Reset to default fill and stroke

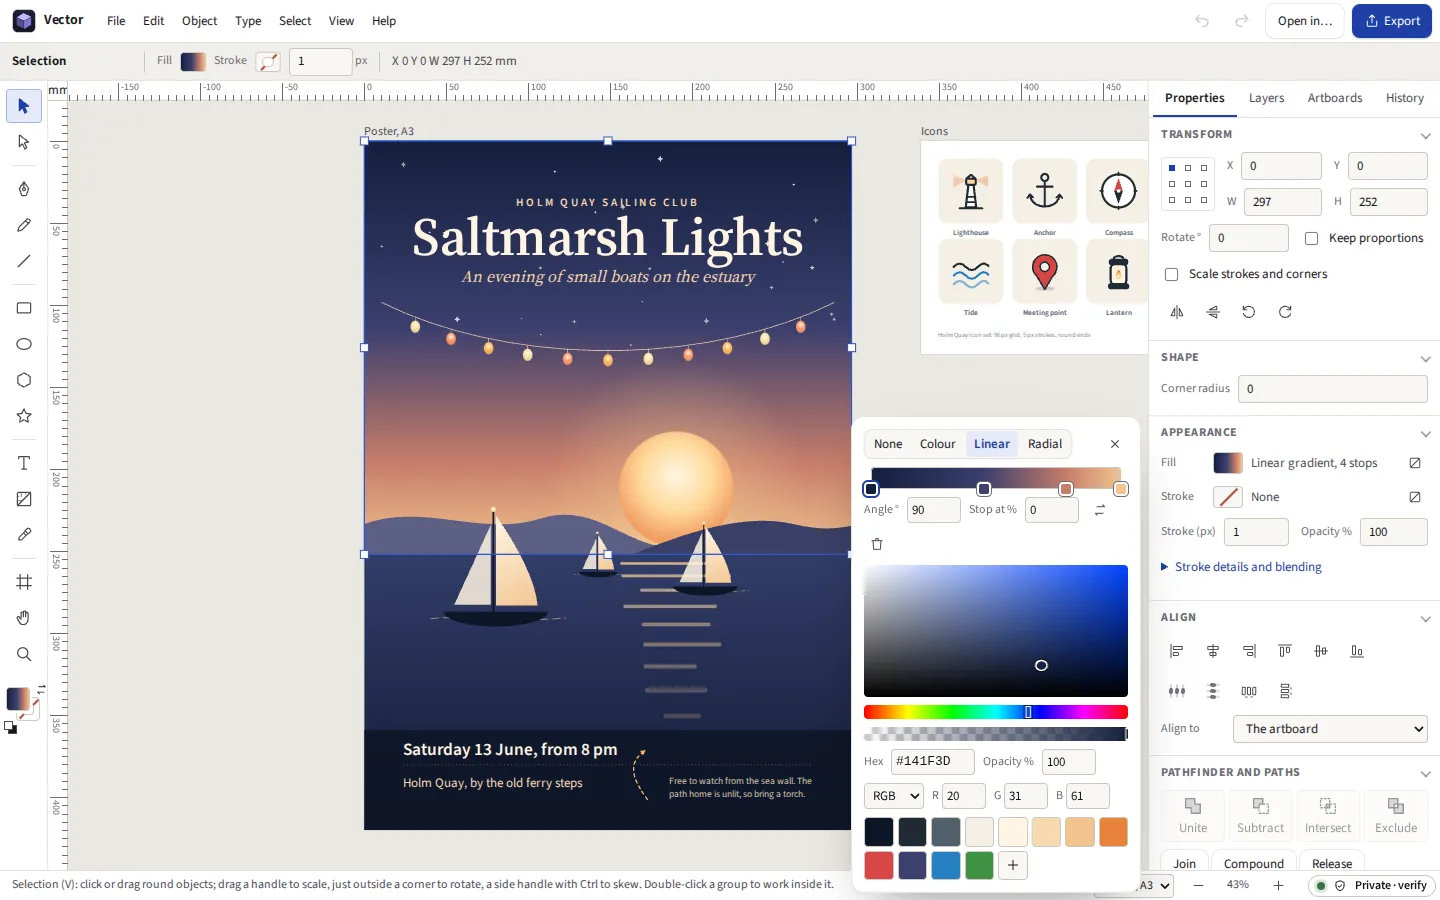11,729
